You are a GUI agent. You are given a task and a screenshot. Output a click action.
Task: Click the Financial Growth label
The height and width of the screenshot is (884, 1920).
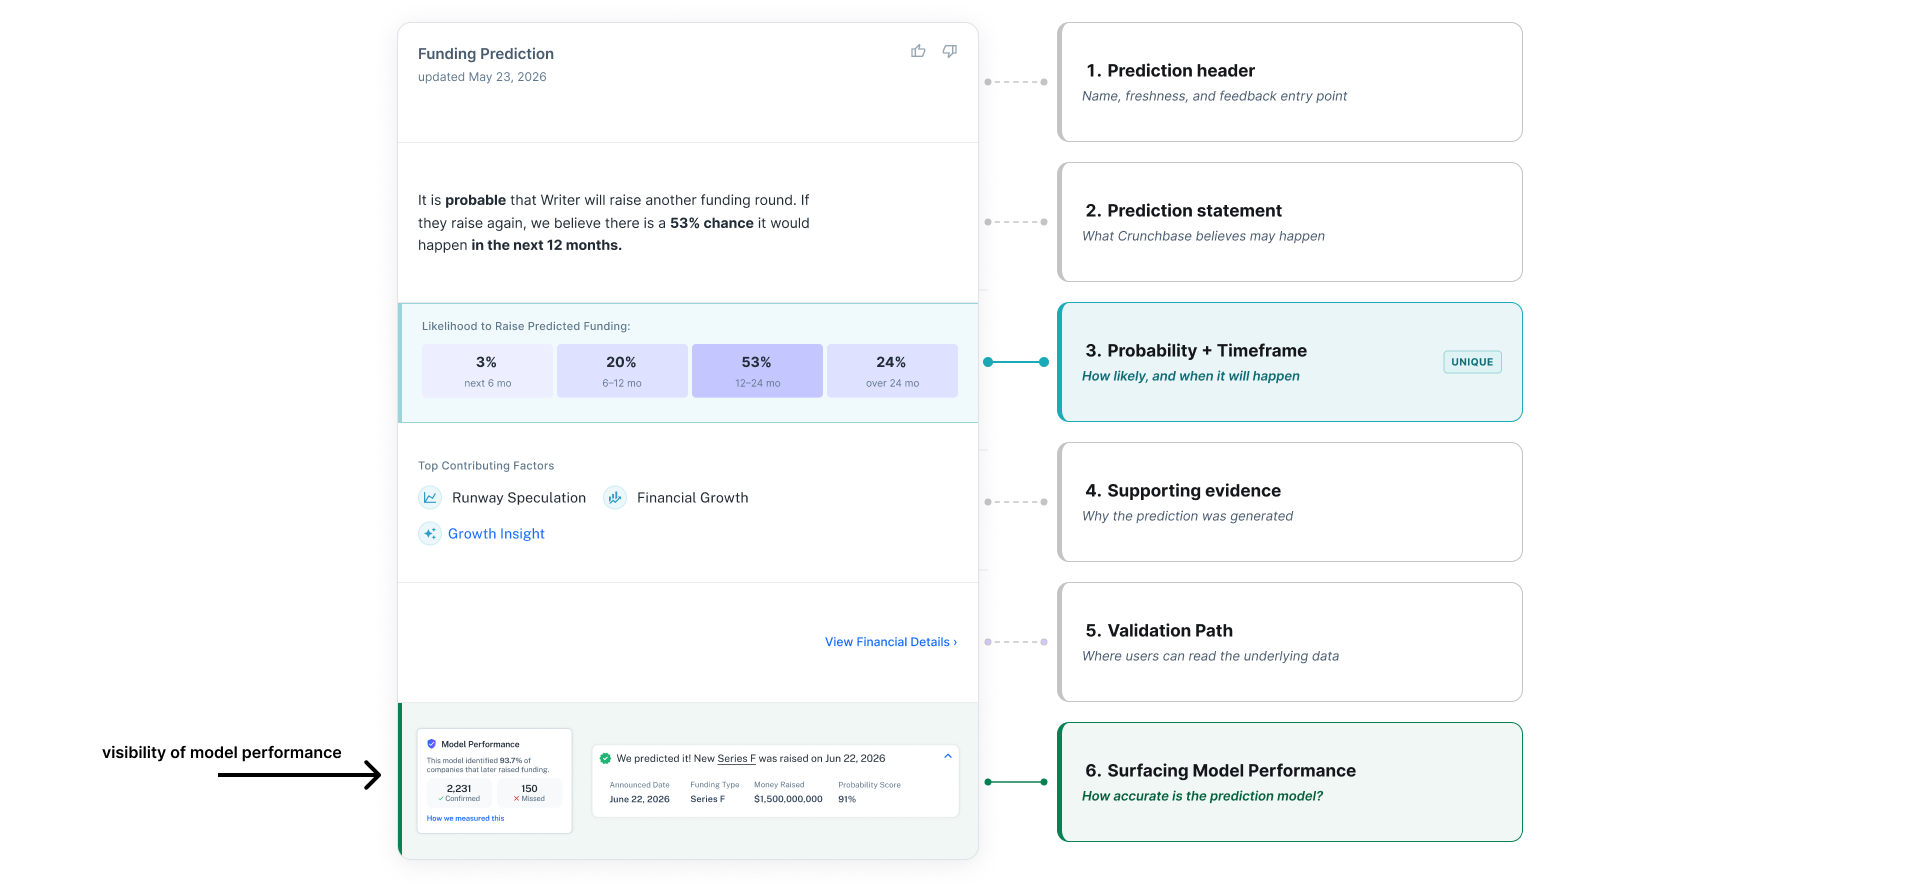pos(693,498)
